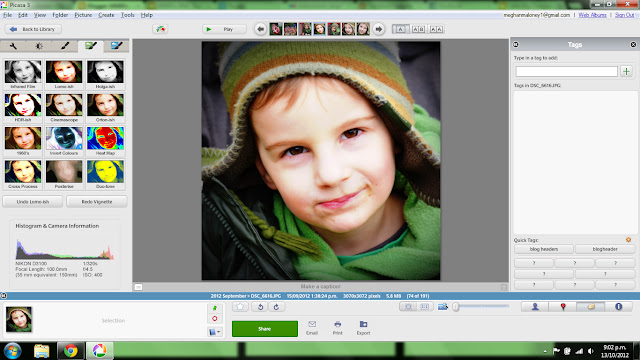This screenshot has height=360, width=640.
Task: Add a star to the photo
Action: [240, 307]
